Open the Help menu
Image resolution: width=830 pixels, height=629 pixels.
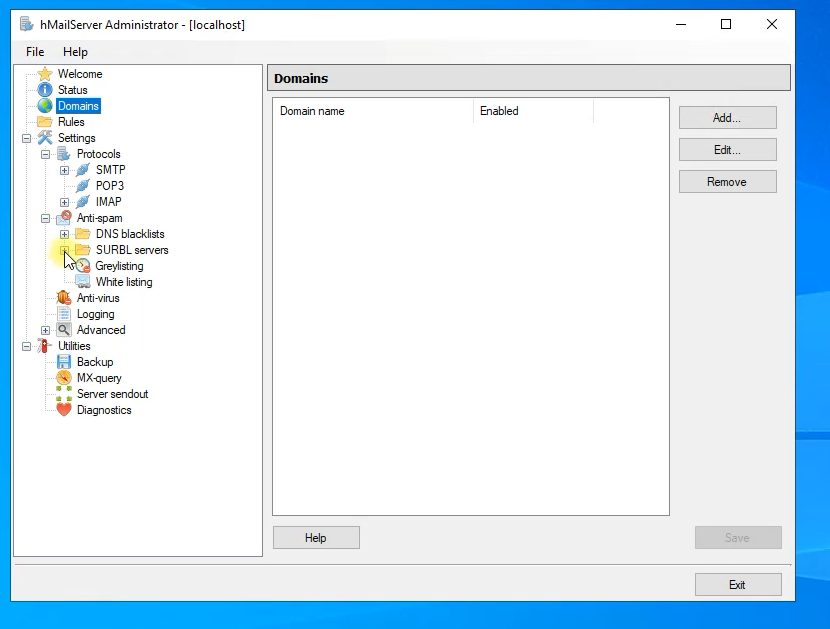click(75, 52)
